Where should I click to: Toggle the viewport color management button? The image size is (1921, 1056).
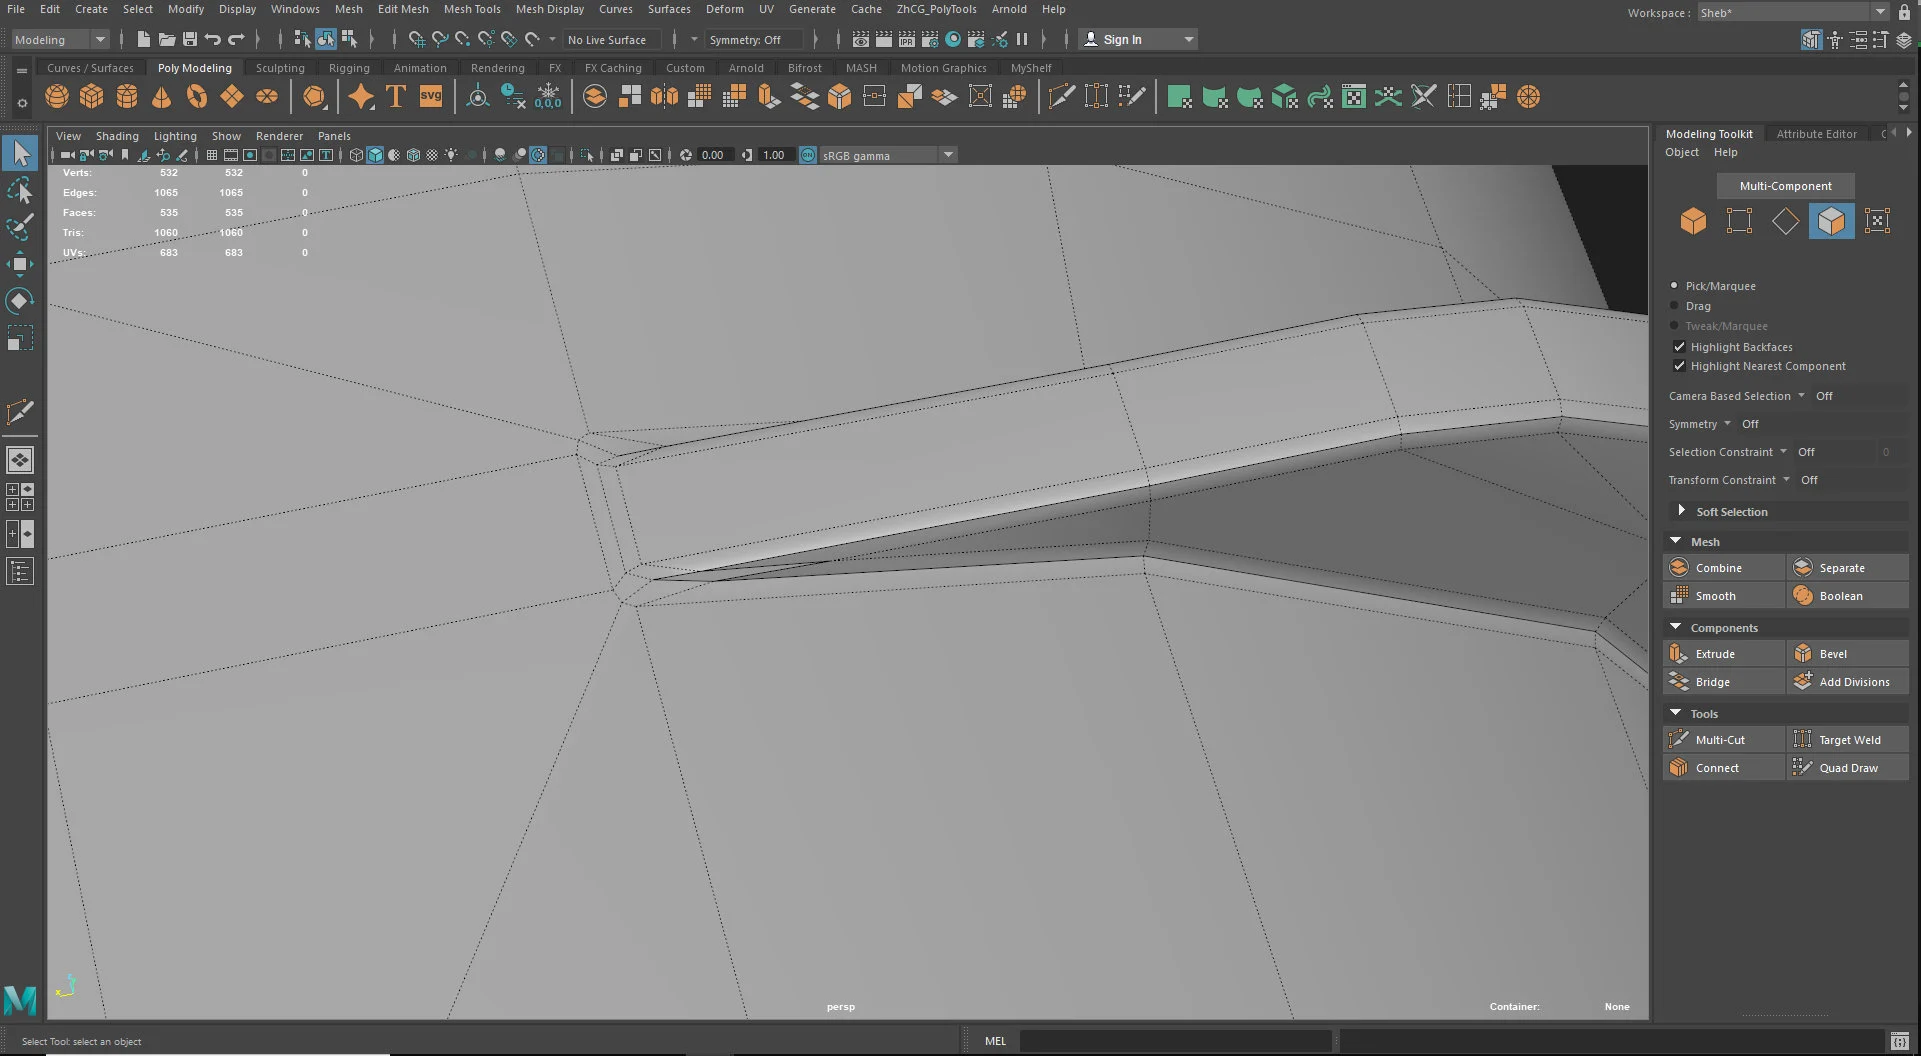pyautogui.click(x=807, y=155)
